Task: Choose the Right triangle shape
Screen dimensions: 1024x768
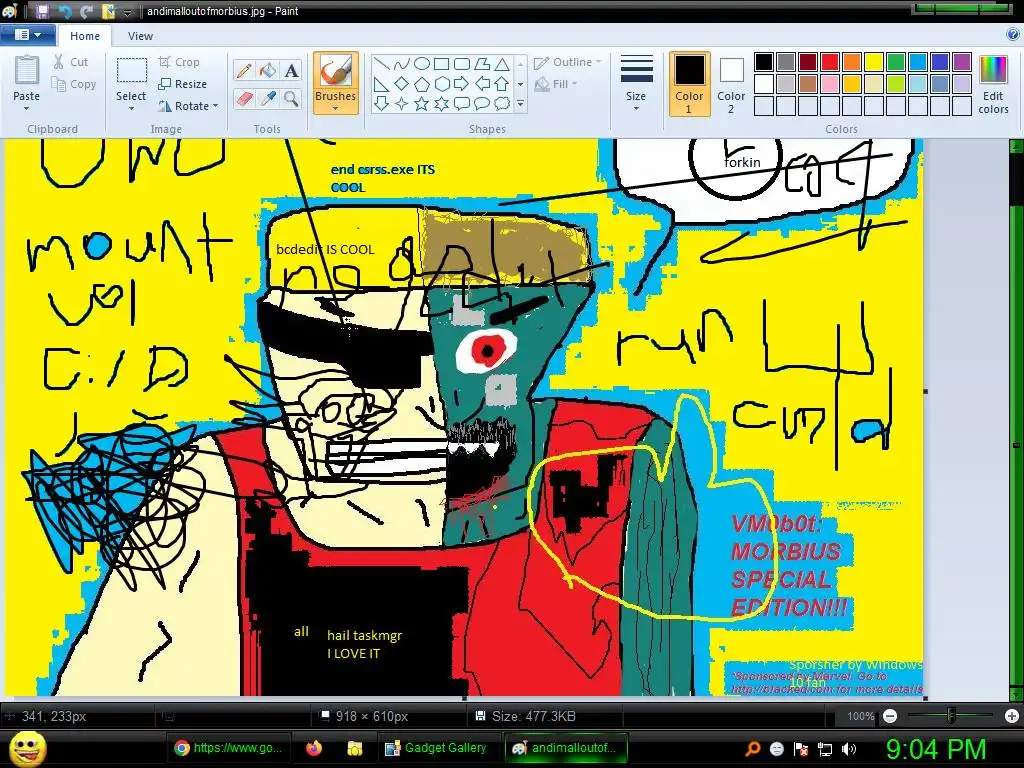Action: [382, 84]
